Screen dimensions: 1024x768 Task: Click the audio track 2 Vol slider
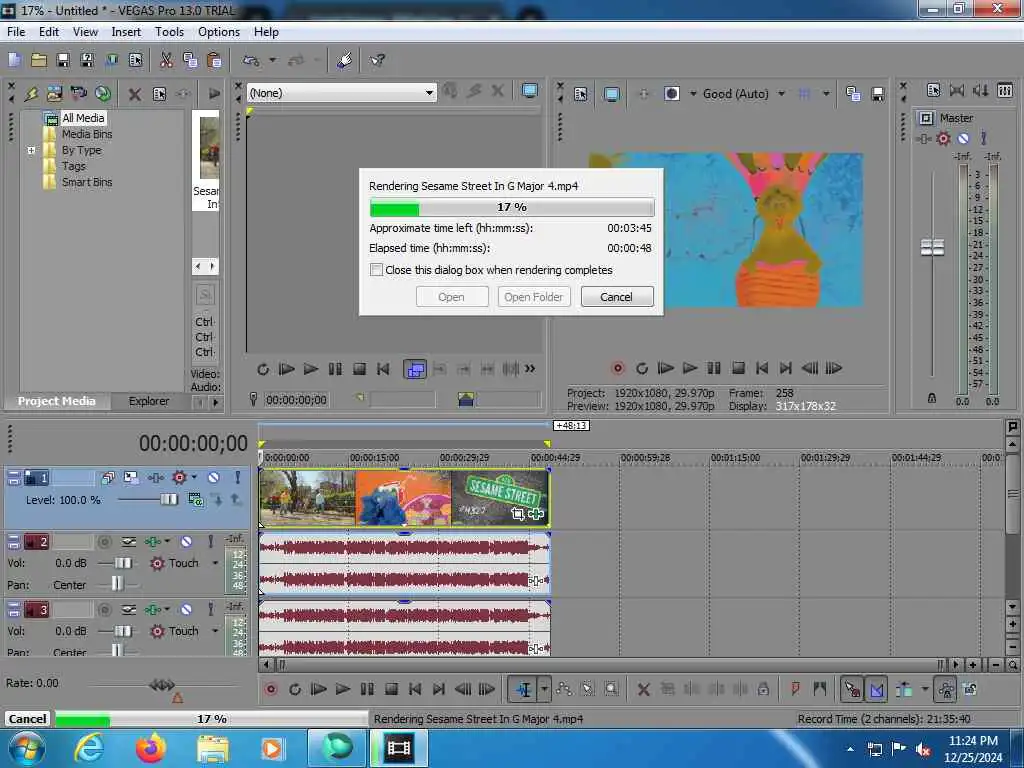[x=123, y=563]
